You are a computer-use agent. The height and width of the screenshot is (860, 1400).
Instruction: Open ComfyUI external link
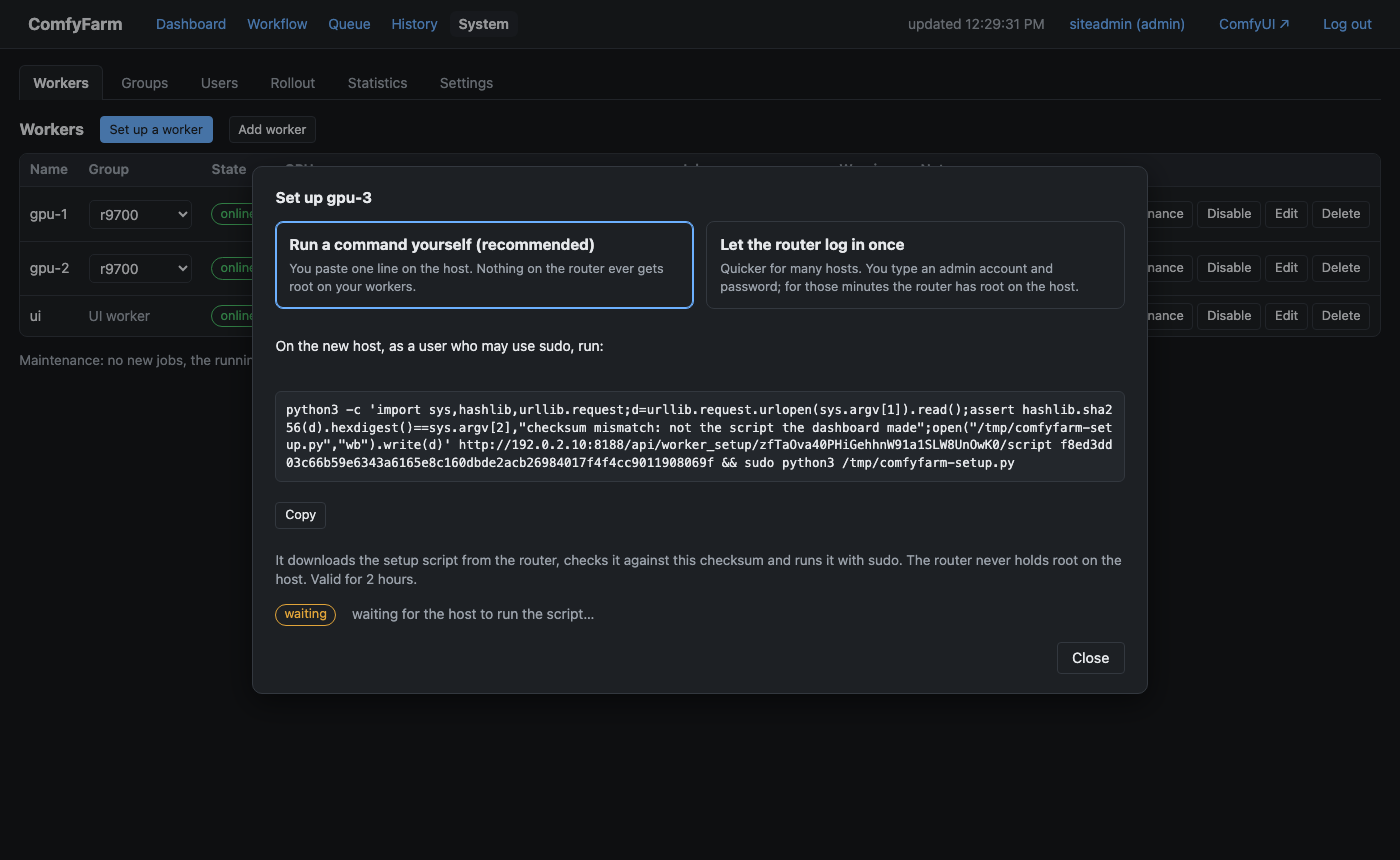[x=1254, y=24]
